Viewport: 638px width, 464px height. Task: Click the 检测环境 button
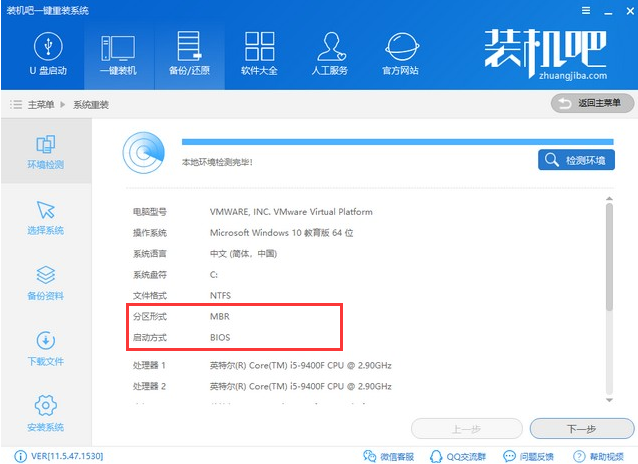click(x=576, y=160)
